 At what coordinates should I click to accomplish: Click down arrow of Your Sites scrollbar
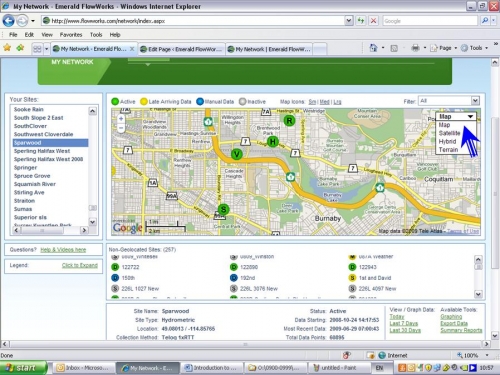click(93, 221)
